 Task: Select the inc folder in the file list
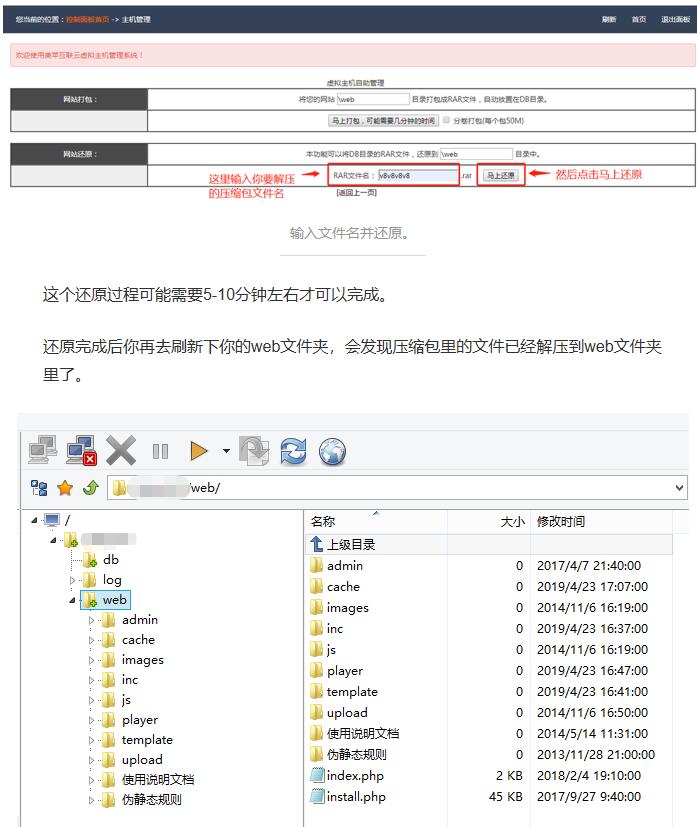pyautogui.click(x=335, y=629)
